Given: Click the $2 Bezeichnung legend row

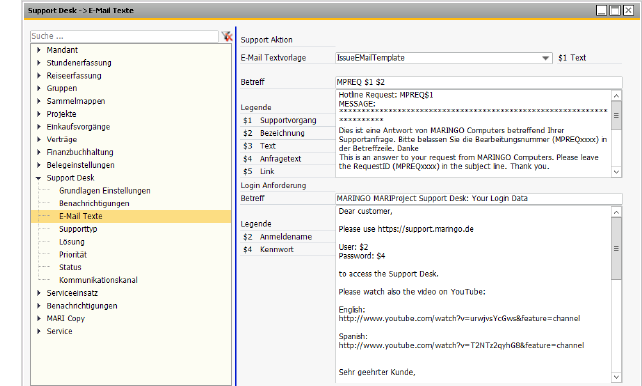Looking at the screenshot, I should (287, 133).
